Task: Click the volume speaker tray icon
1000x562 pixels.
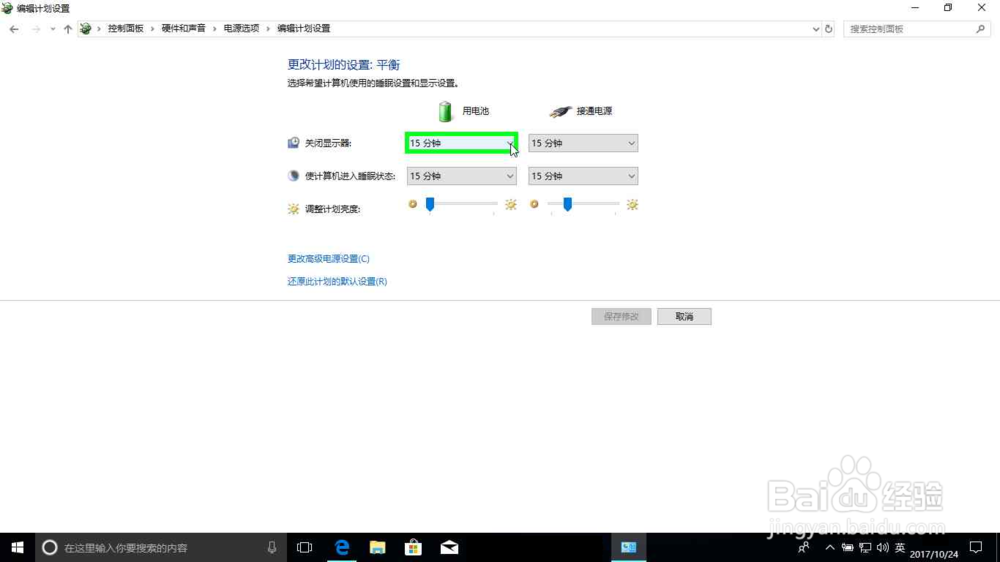Action: click(x=883, y=547)
